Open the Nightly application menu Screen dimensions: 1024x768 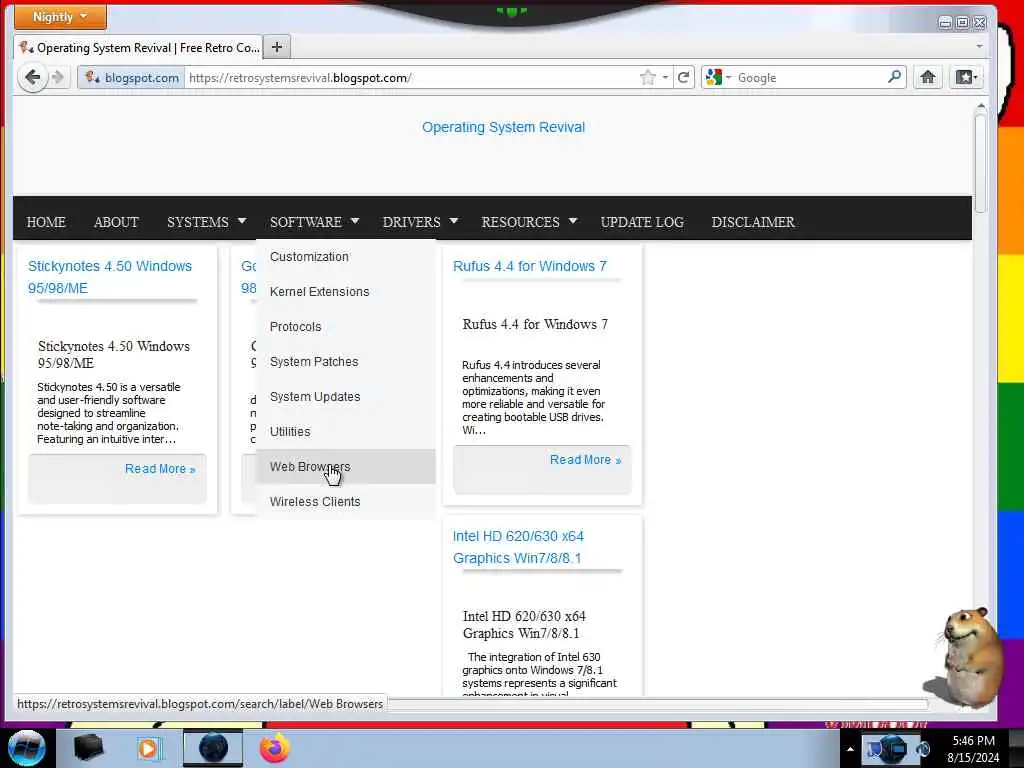[x=60, y=17]
